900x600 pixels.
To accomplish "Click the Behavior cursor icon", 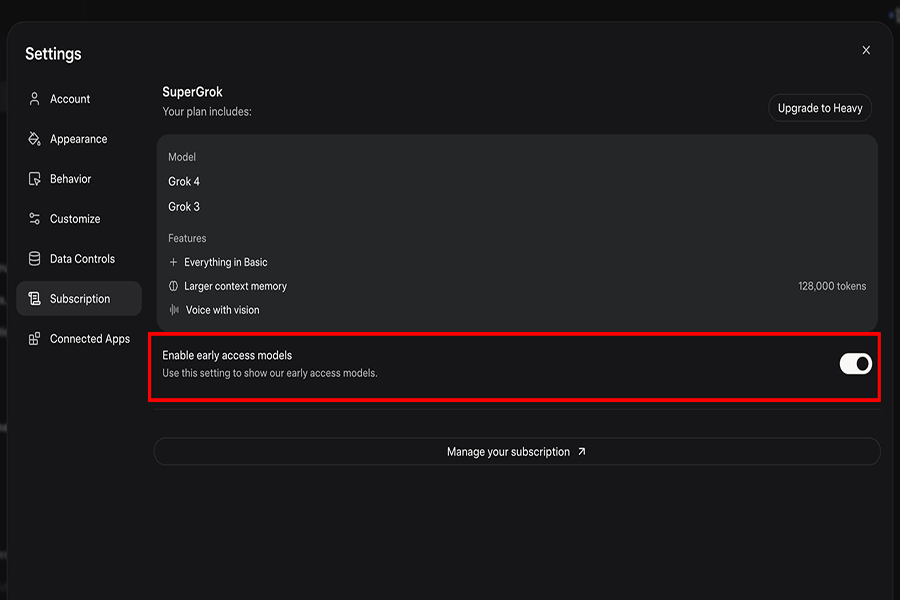I will [x=34, y=179].
